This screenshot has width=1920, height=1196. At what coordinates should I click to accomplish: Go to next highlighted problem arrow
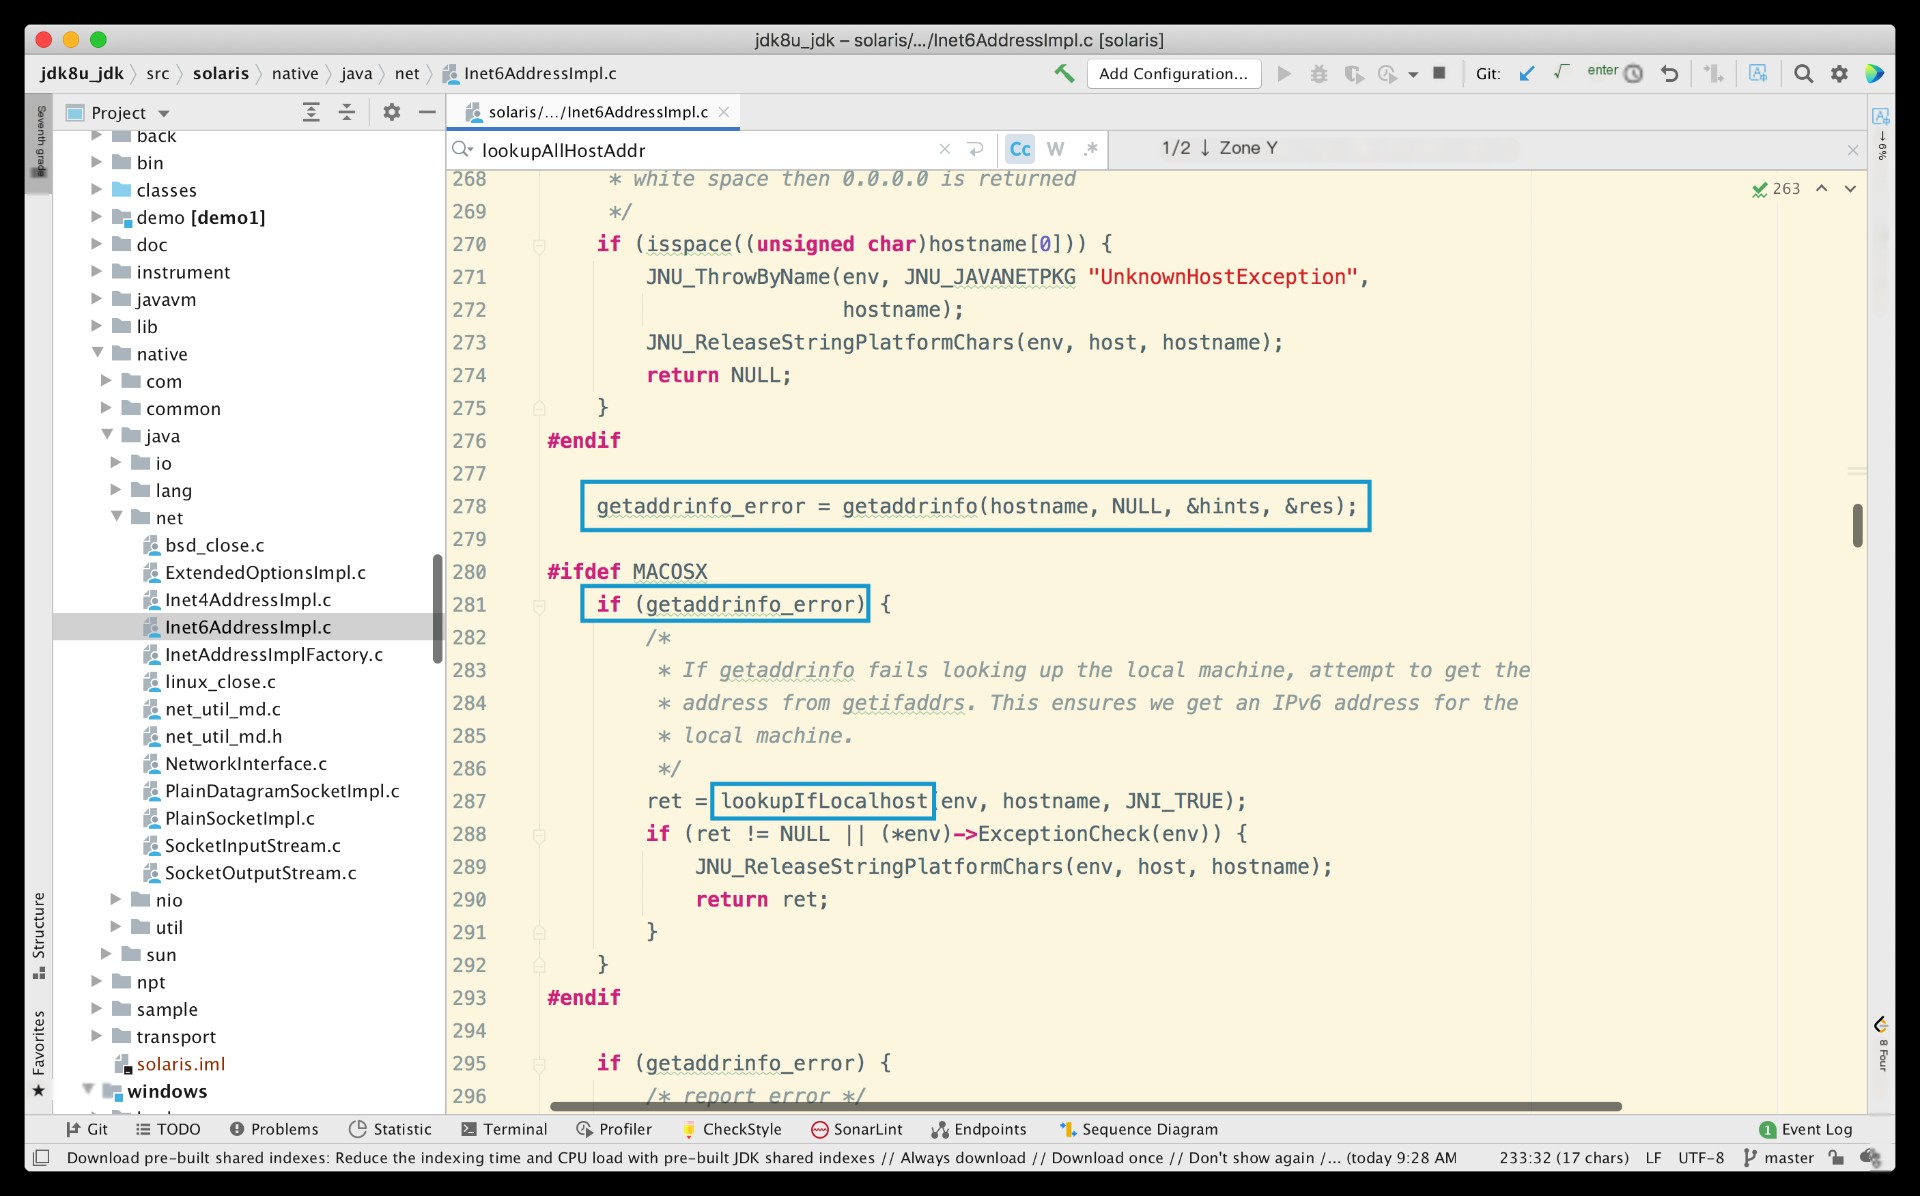tap(1850, 188)
